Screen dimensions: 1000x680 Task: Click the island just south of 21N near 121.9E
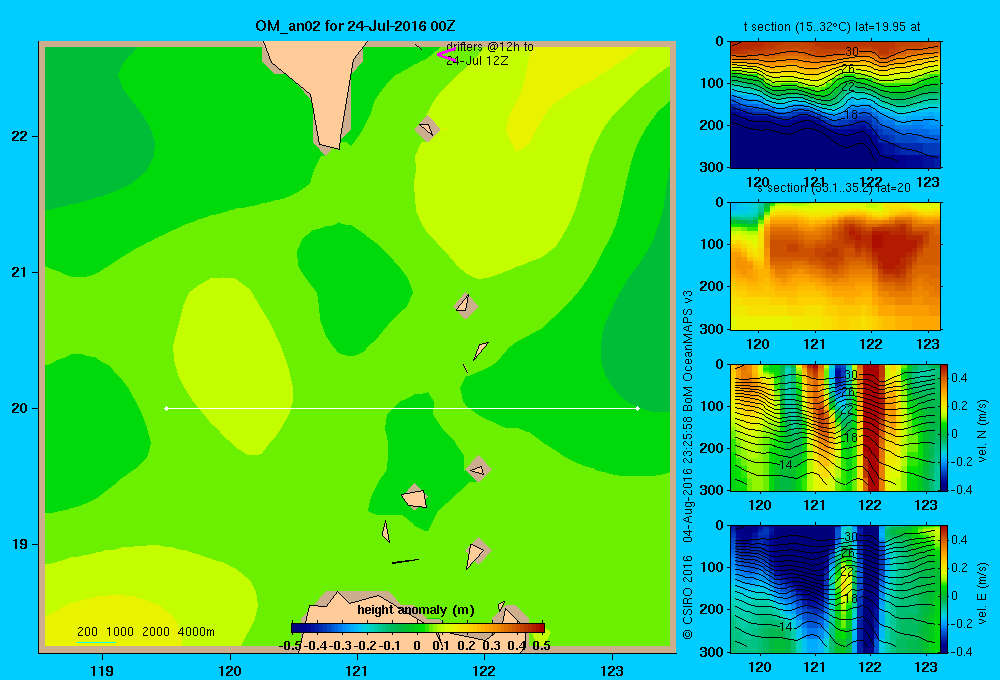(x=466, y=306)
